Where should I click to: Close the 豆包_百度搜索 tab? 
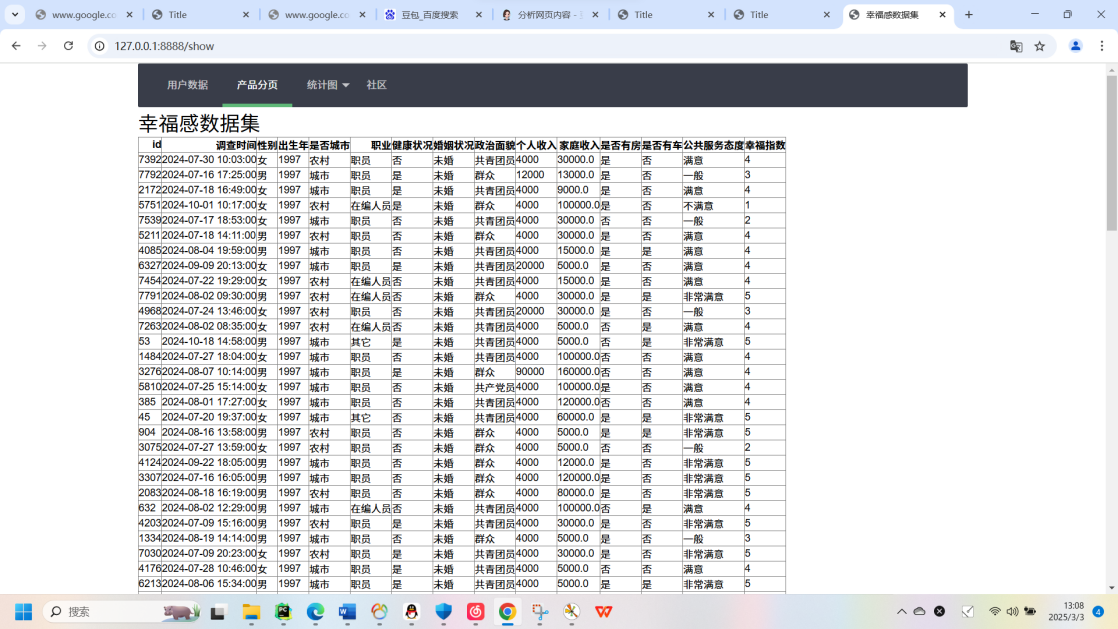pos(478,14)
